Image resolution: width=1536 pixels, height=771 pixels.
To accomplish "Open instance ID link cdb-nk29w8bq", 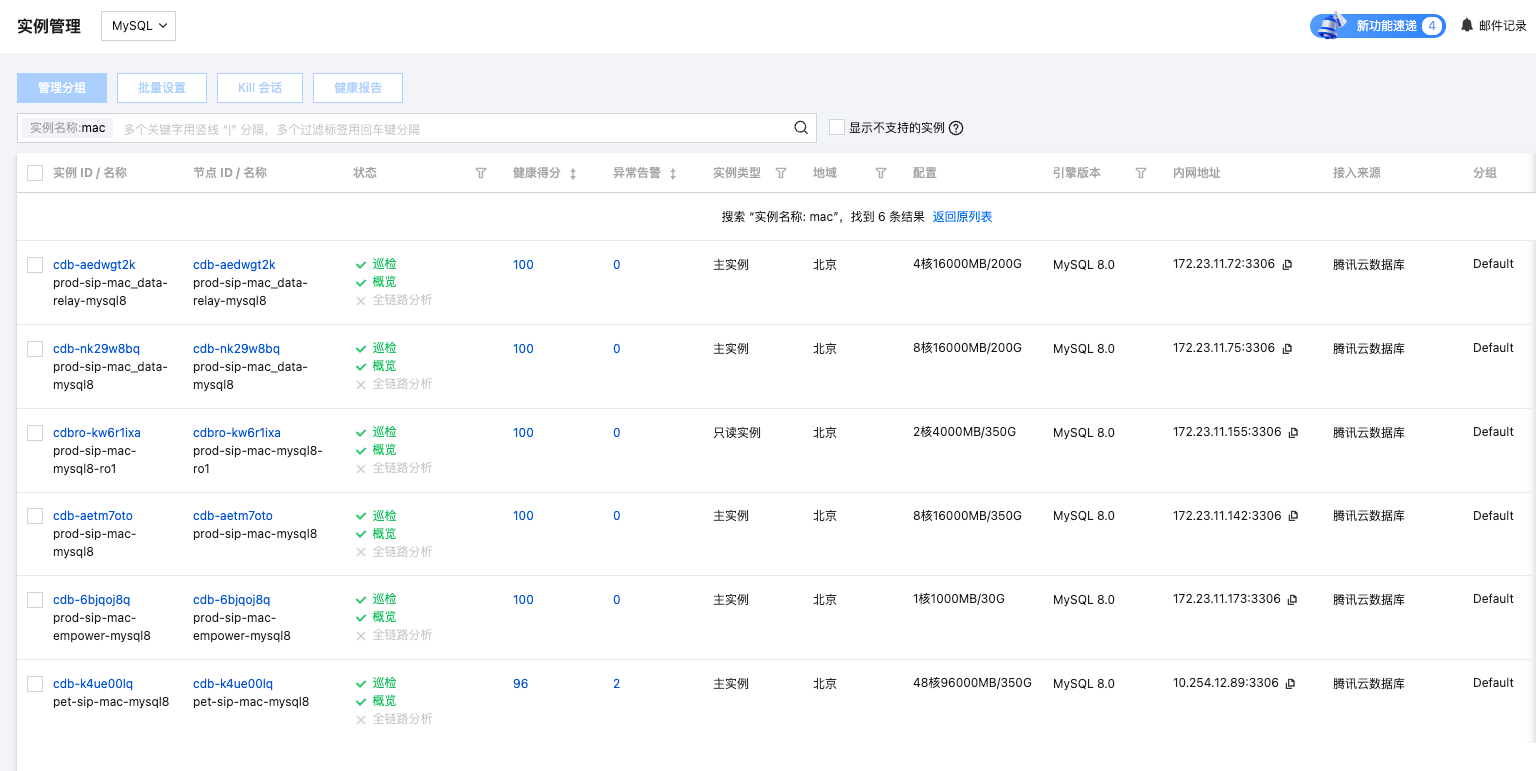I will tap(96, 349).
